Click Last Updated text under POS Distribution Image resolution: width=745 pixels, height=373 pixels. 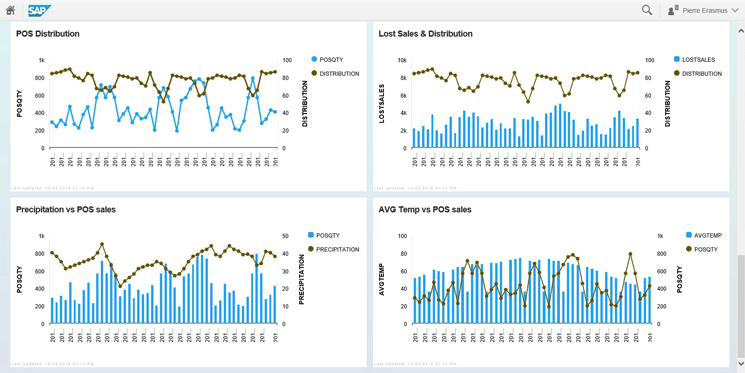point(53,188)
